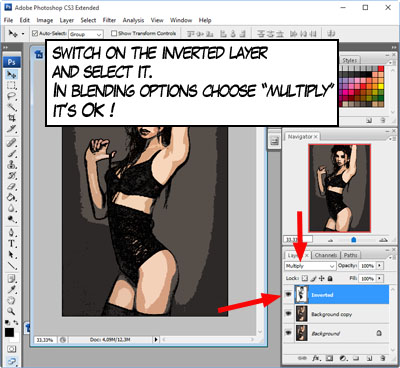Select the Move tool in the toolbox
The height and width of the screenshot is (368, 400).
coord(12,74)
